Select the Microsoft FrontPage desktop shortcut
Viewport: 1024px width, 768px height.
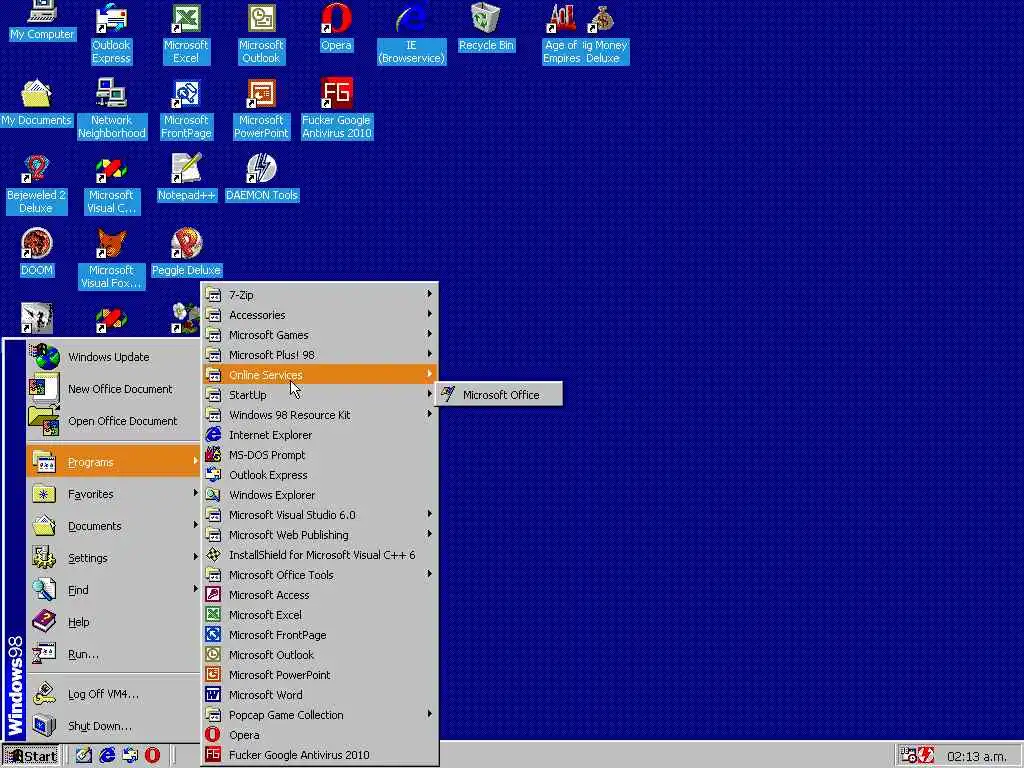[186, 108]
